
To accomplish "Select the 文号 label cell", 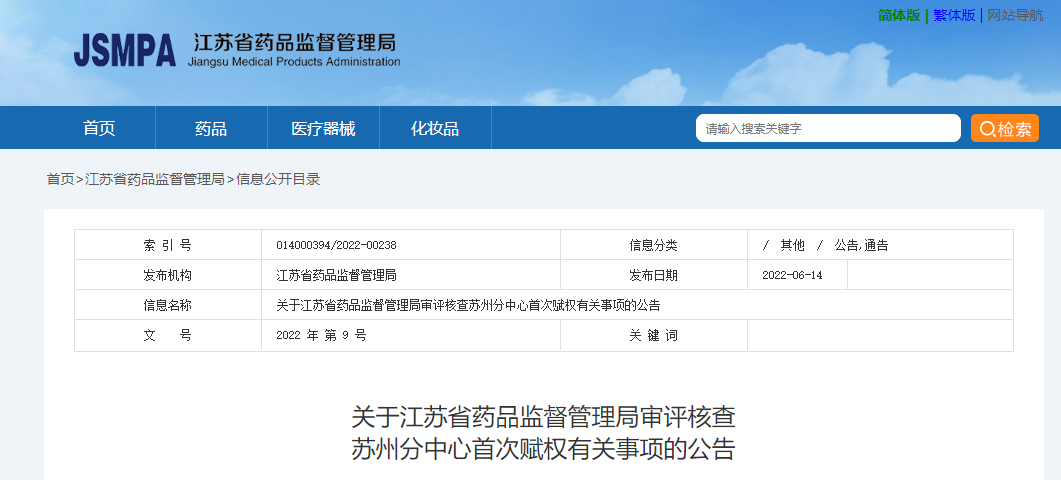I will tap(168, 335).
